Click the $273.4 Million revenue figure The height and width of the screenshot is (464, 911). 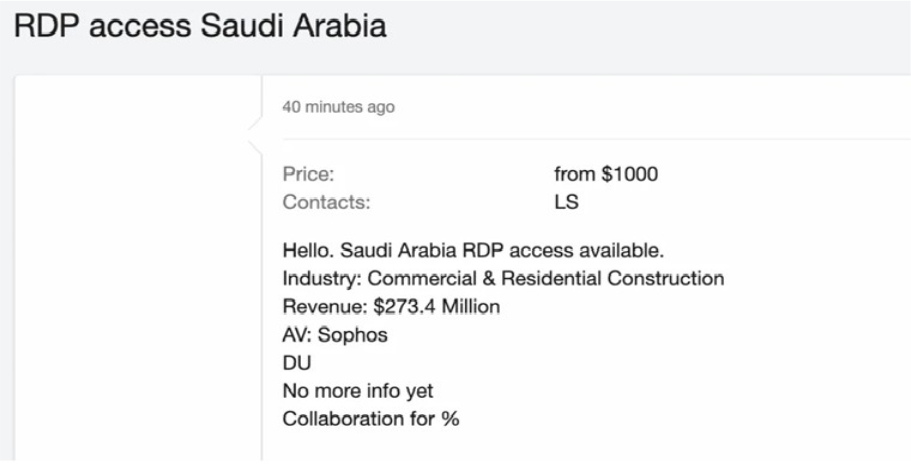coord(436,307)
